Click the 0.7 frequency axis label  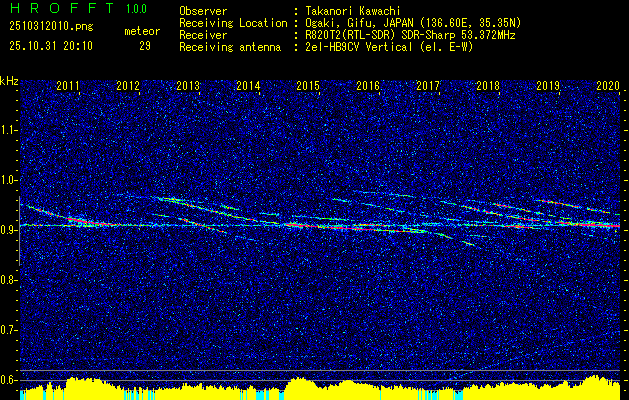click(x=8, y=330)
